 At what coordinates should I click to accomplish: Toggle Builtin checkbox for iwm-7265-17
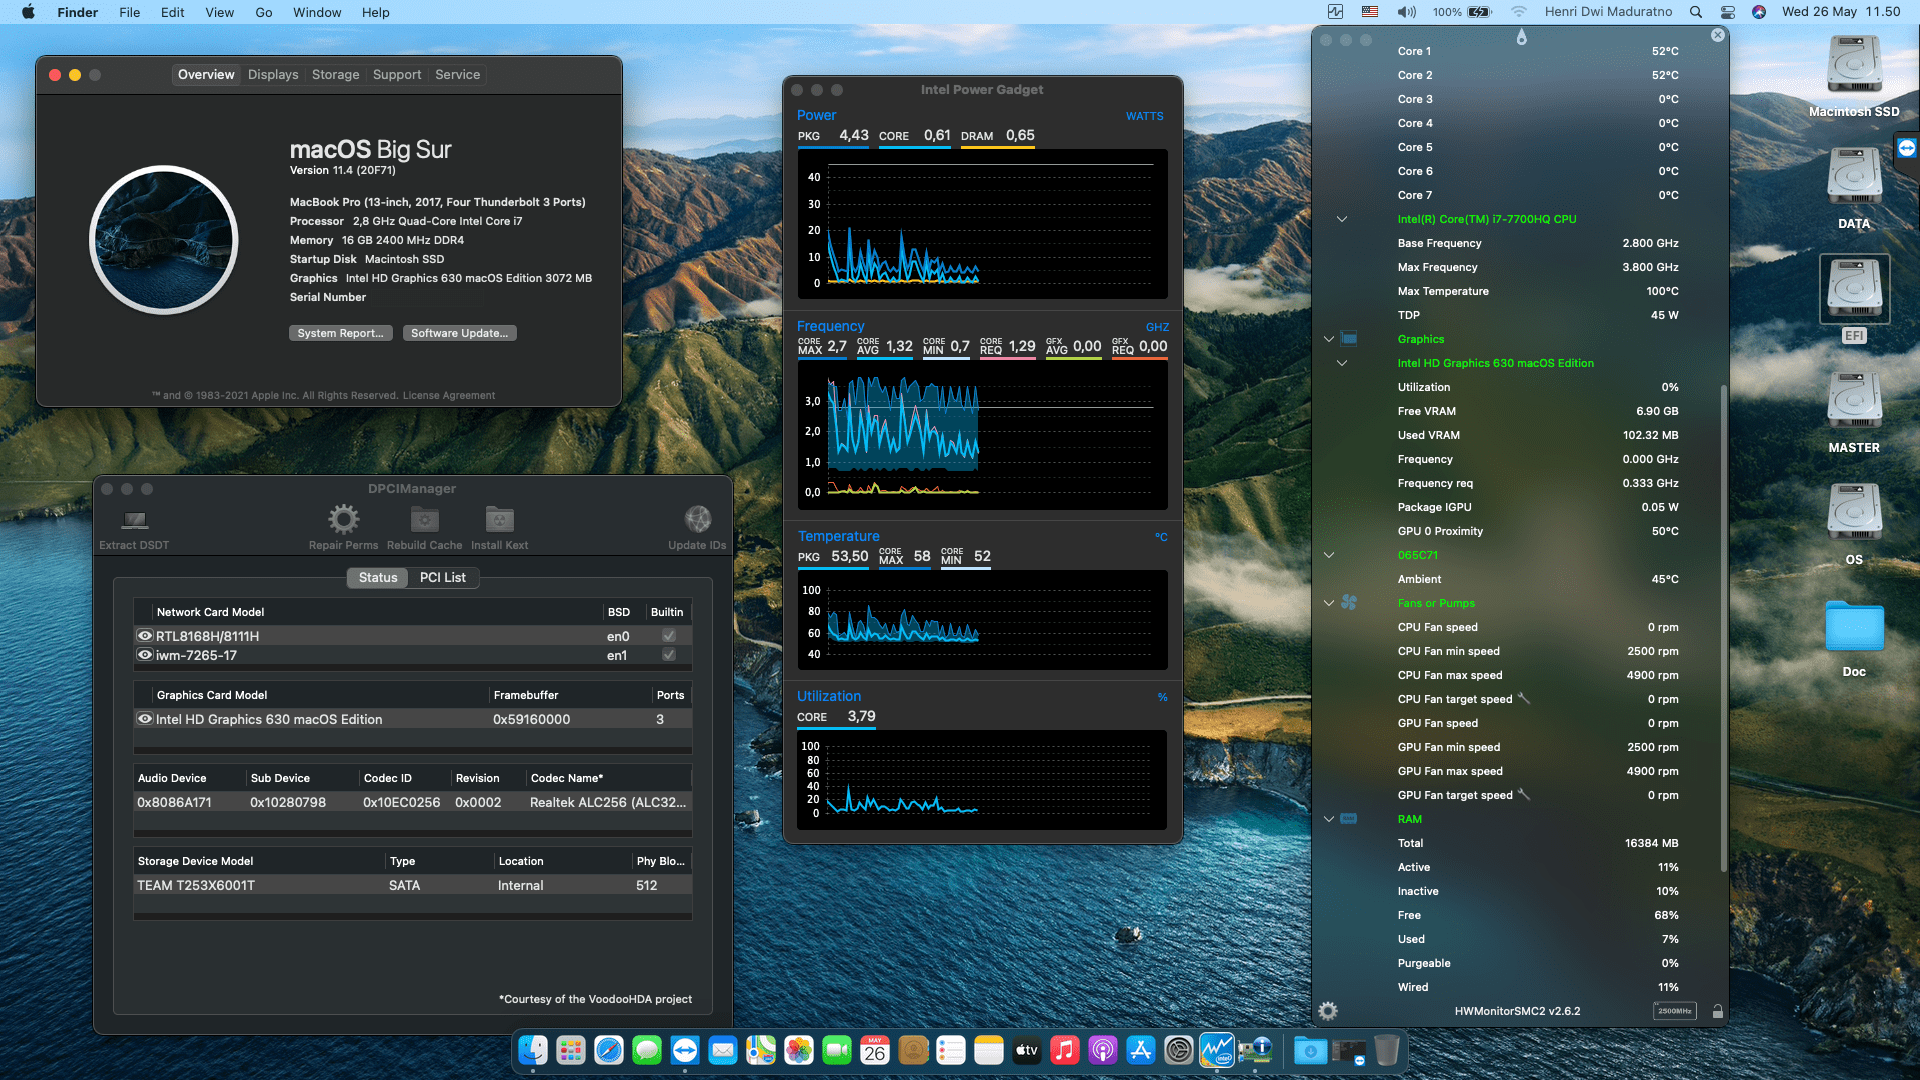coord(668,655)
